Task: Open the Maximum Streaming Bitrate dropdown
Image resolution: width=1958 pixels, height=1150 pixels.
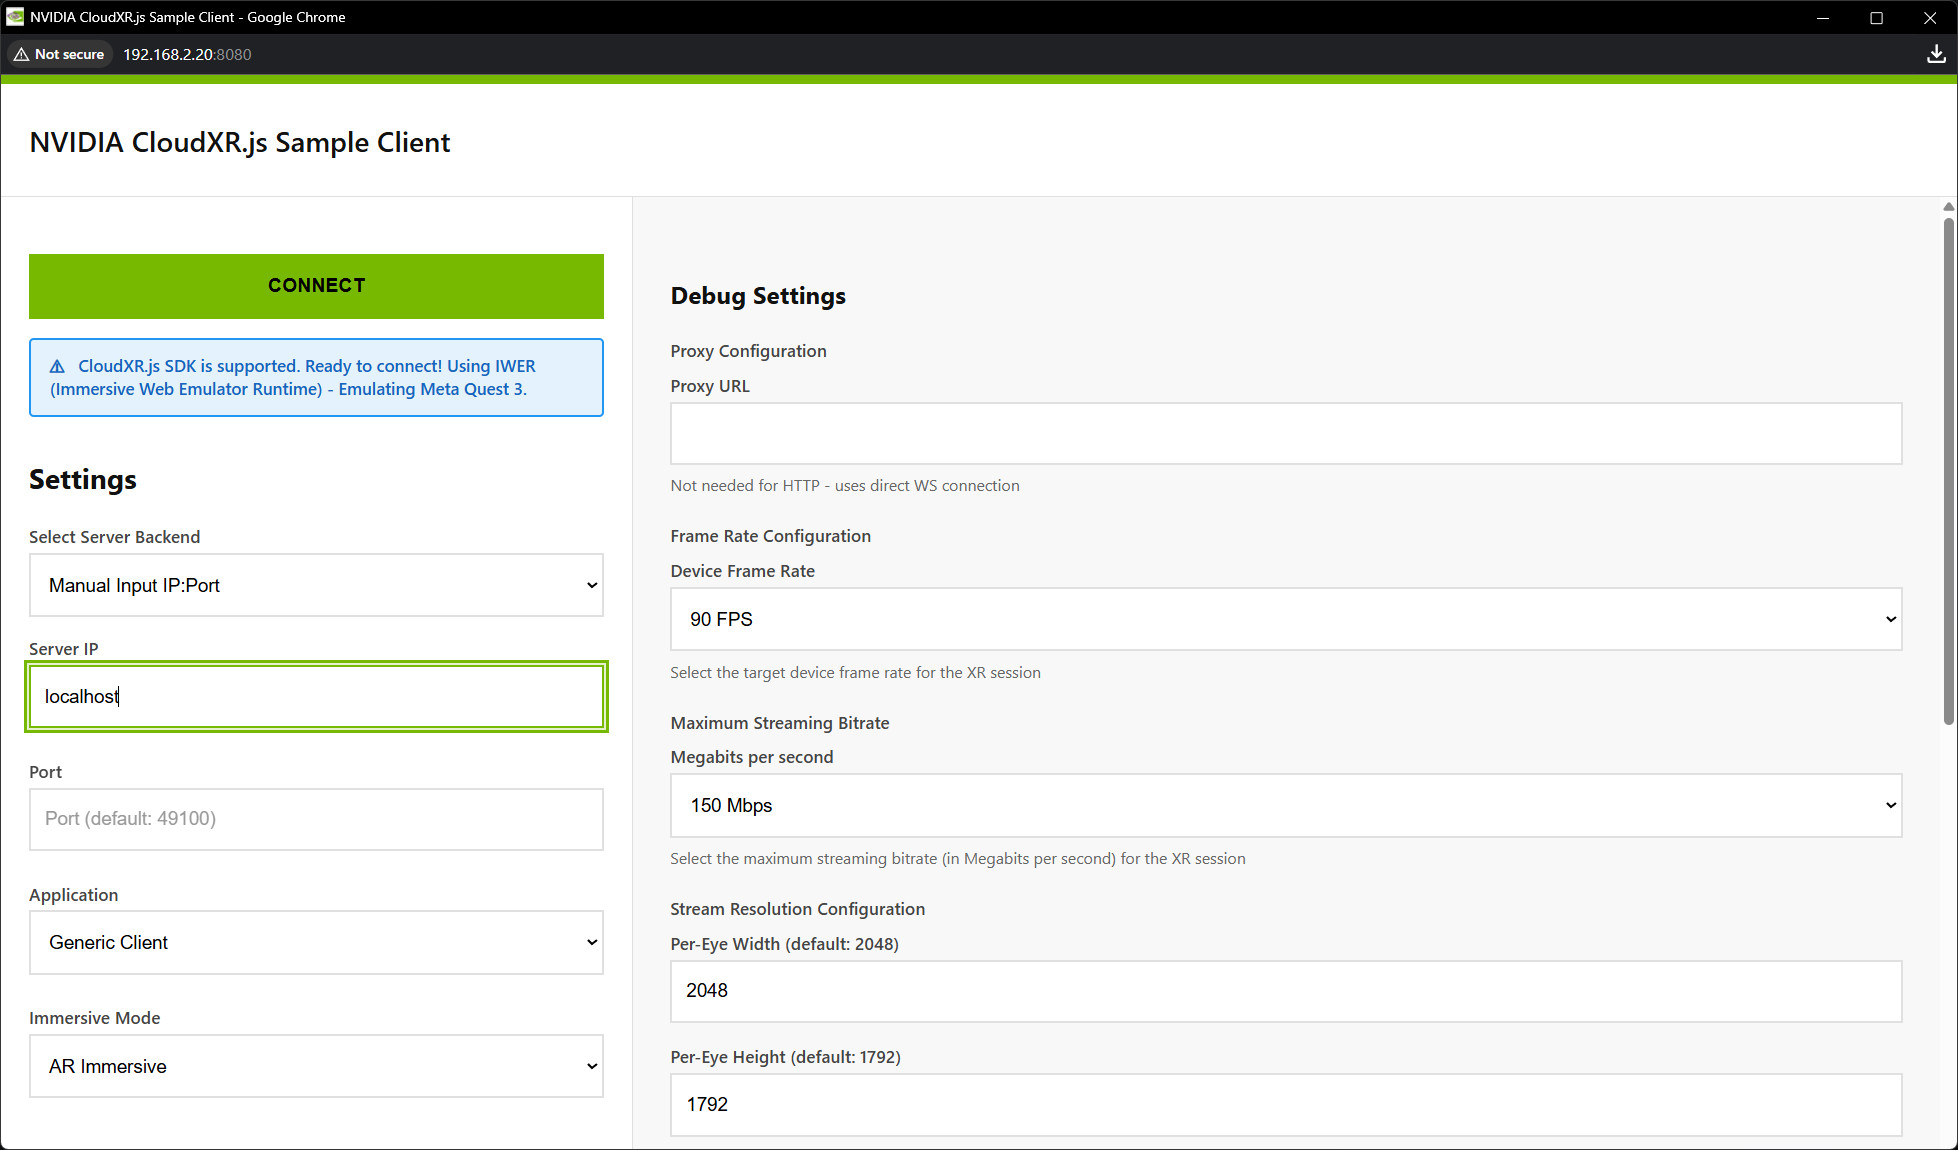Action: (x=1286, y=806)
